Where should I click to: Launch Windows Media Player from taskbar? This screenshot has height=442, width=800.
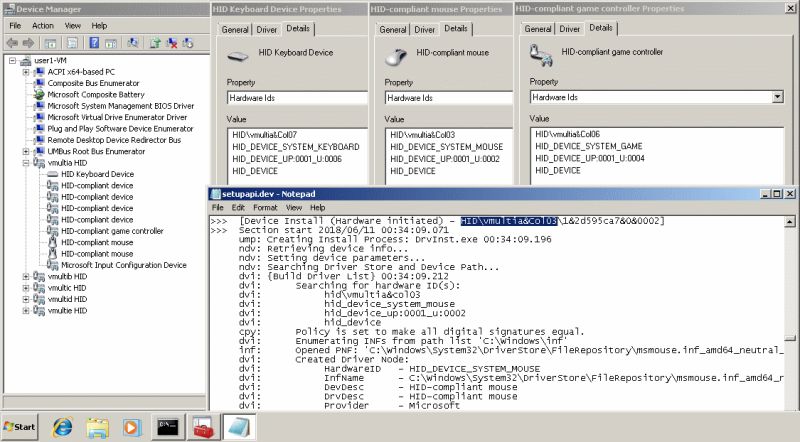click(131, 427)
